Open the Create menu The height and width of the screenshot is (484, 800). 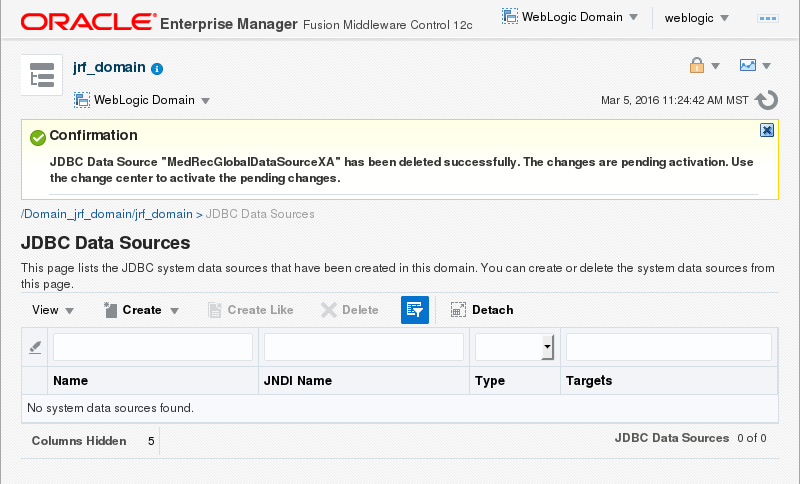click(x=141, y=310)
